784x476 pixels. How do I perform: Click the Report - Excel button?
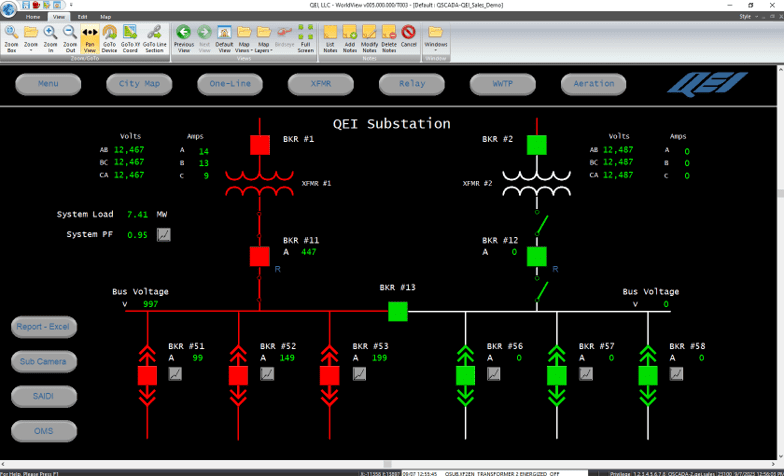[x=44, y=327]
